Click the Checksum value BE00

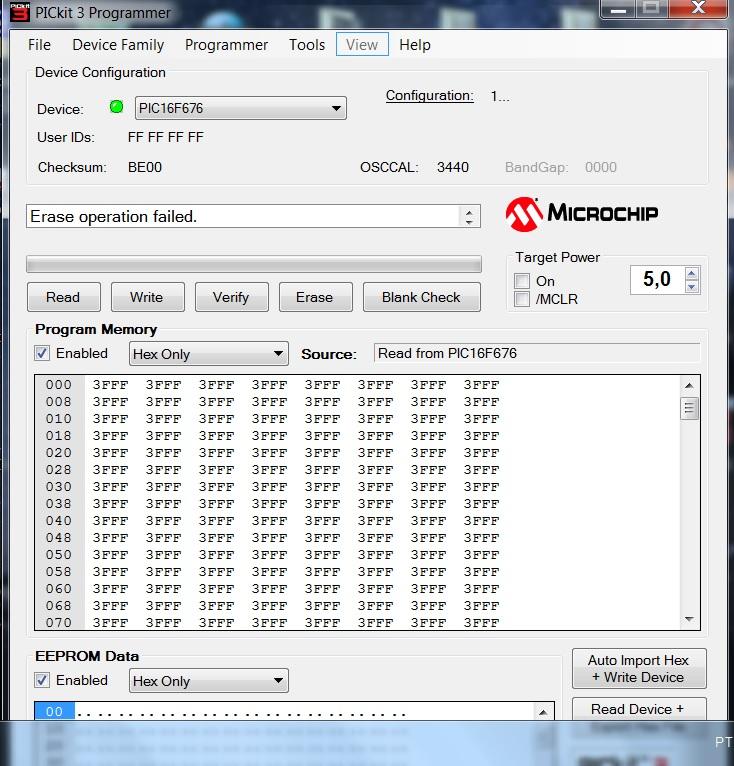[x=145, y=167]
